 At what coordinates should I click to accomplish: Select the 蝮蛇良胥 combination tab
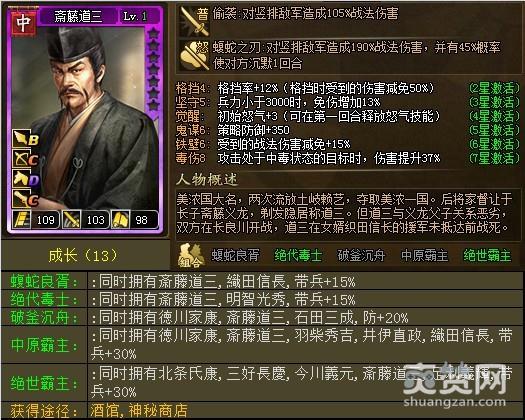click(235, 256)
